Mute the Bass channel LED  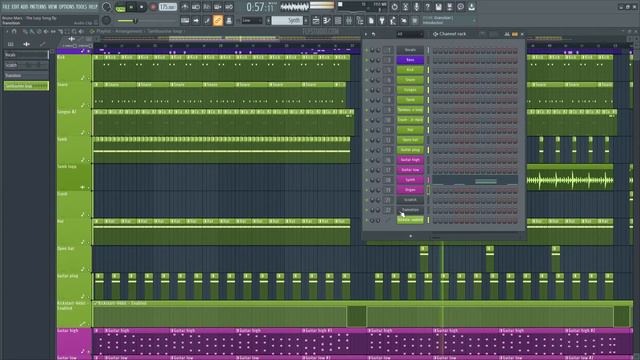pos(367,60)
